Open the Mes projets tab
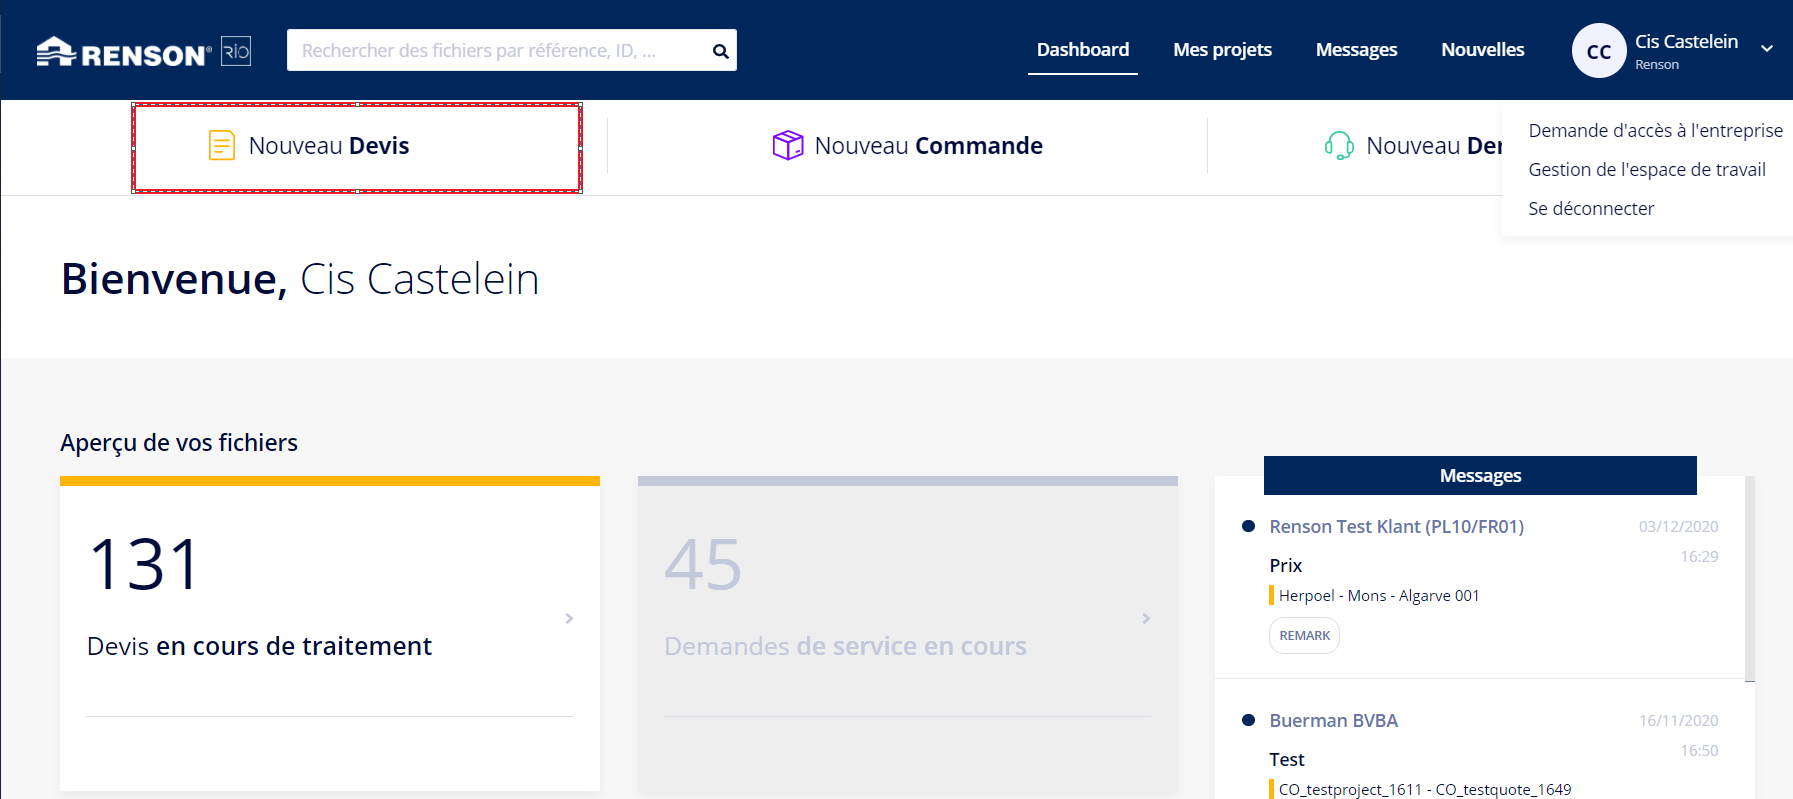 click(1222, 50)
